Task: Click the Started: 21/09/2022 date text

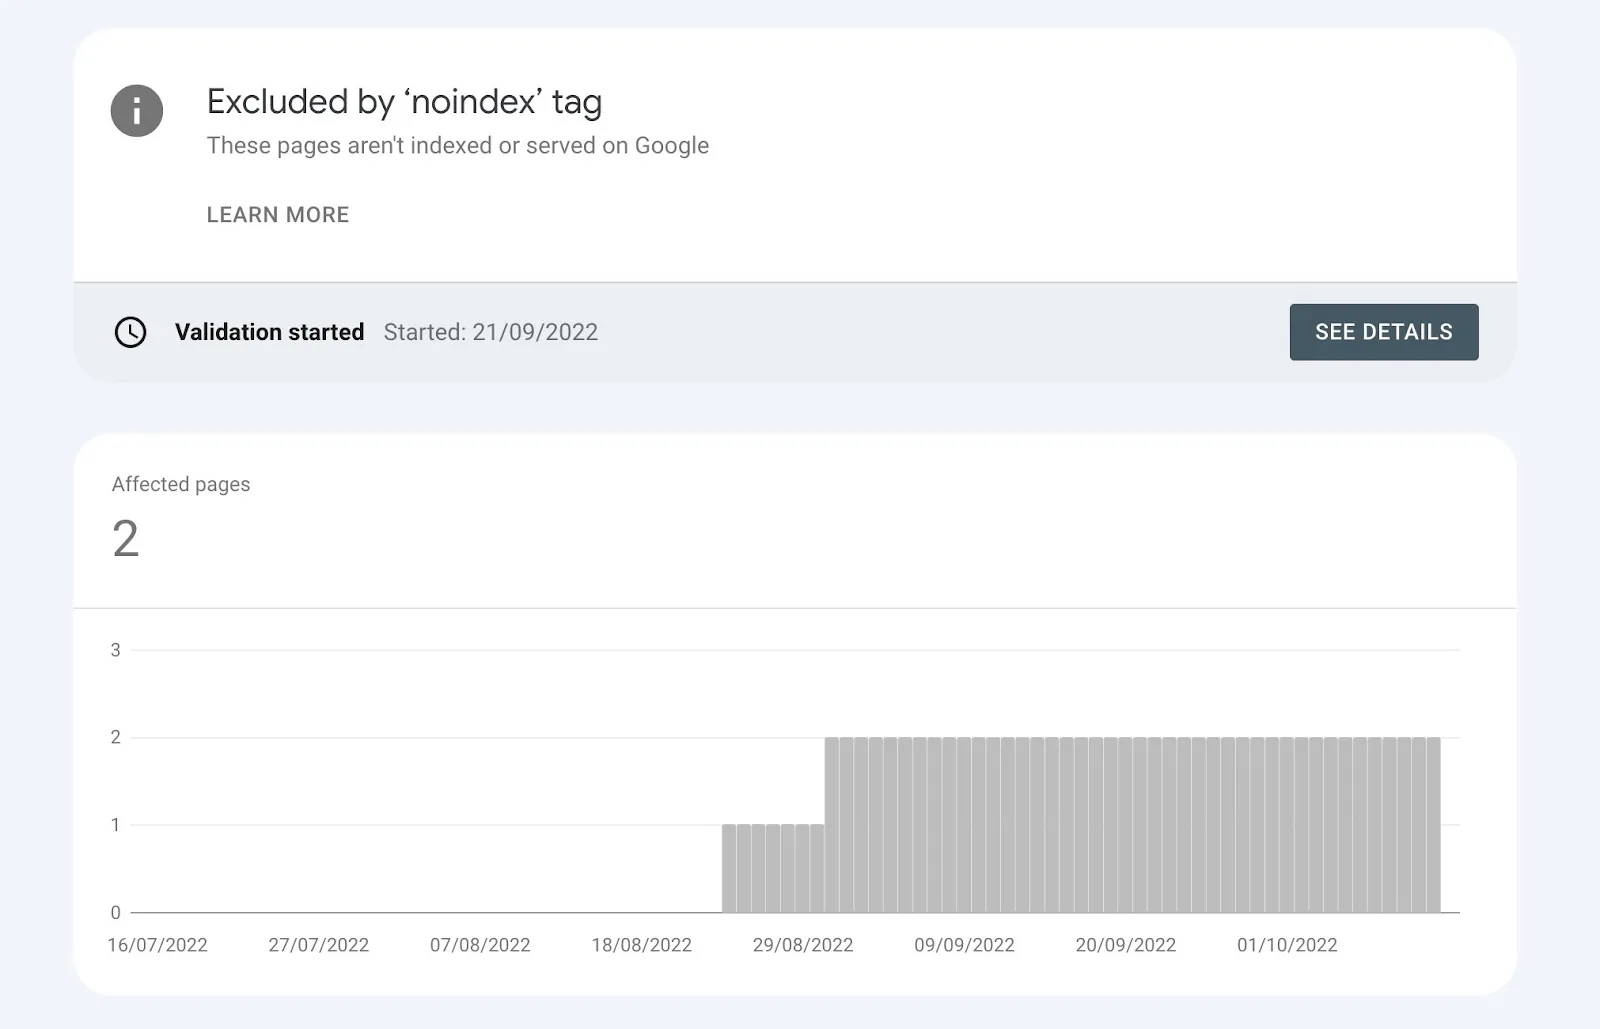Action: (x=490, y=331)
